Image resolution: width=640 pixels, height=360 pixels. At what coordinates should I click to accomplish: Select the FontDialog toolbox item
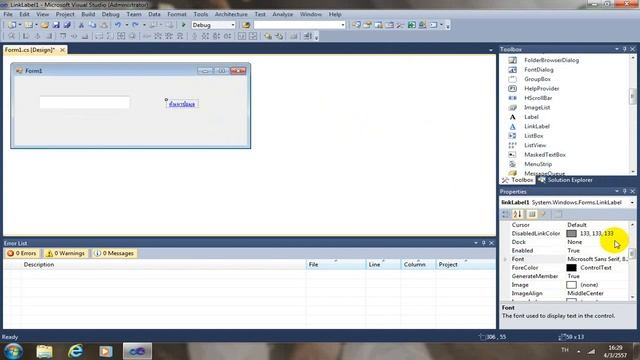point(539,69)
